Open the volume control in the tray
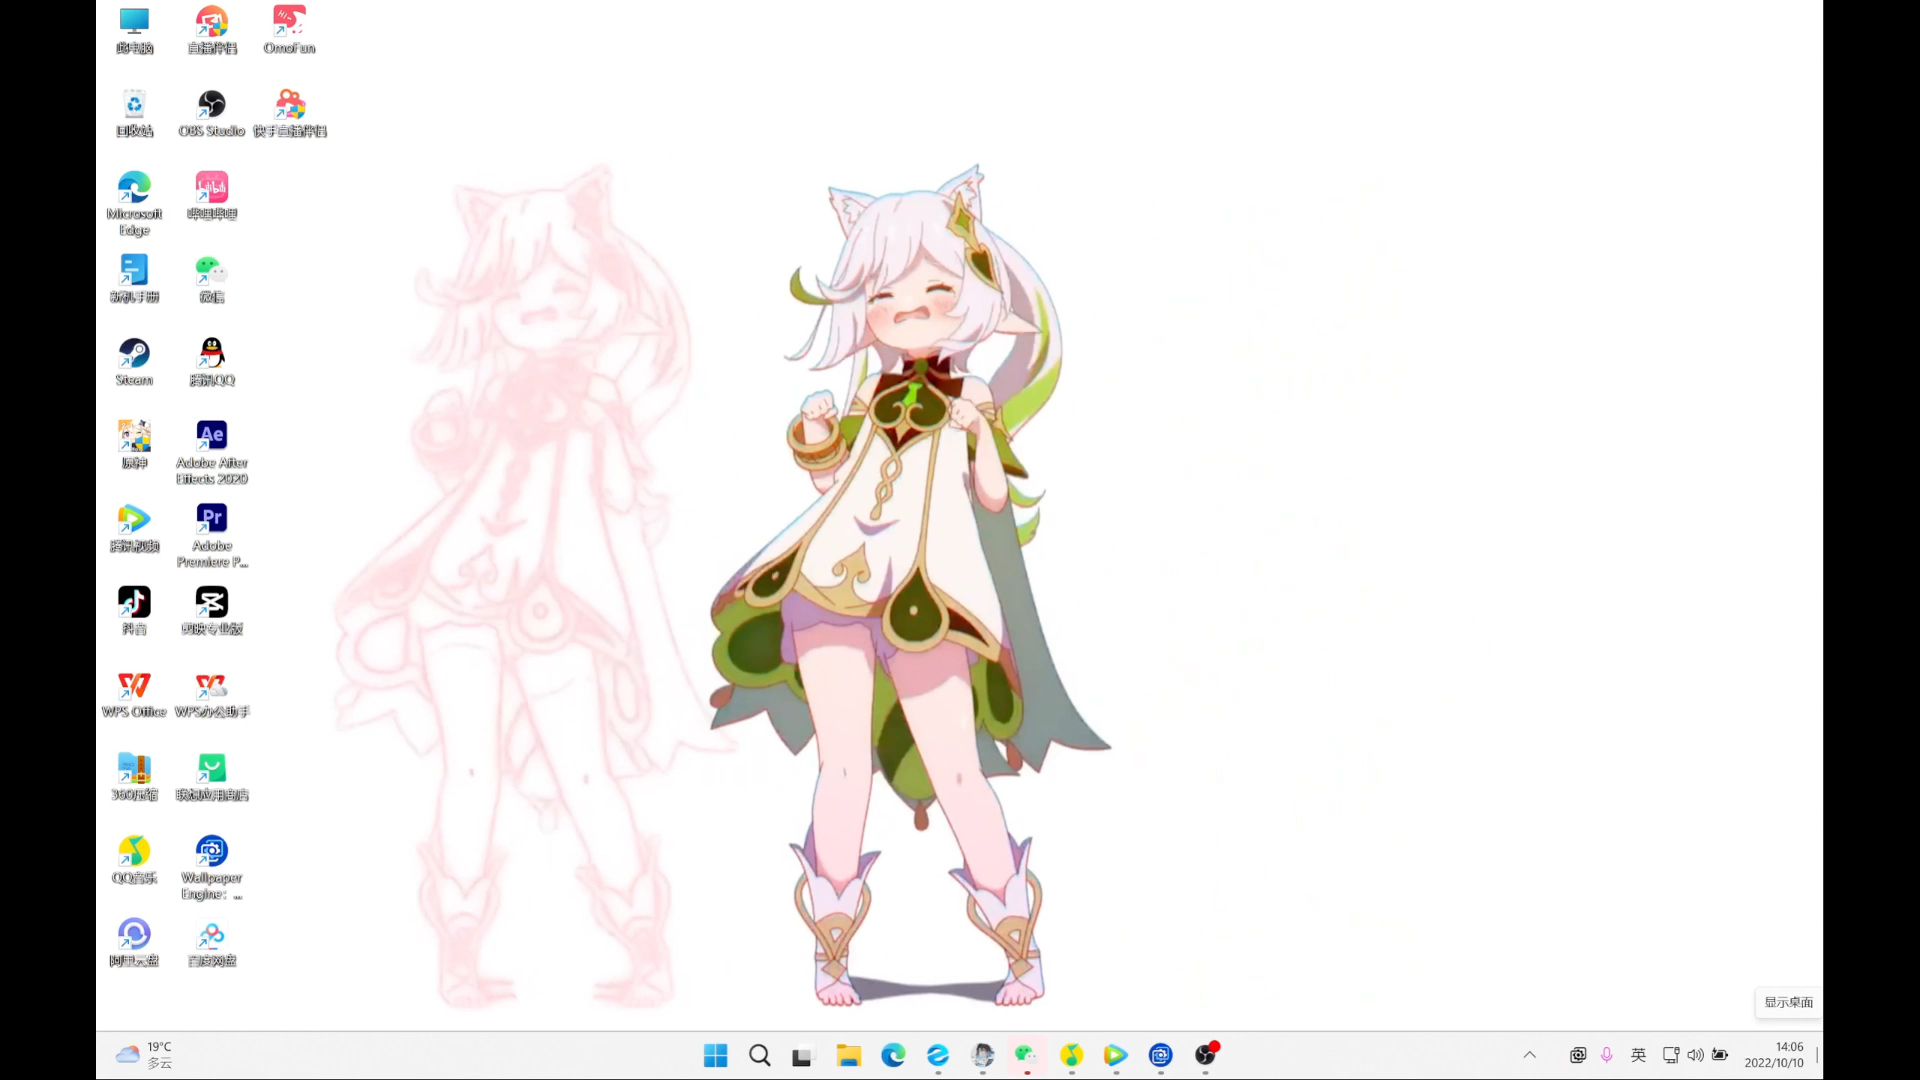Screen dimensions: 1920x1080 coord(1695,1055)
